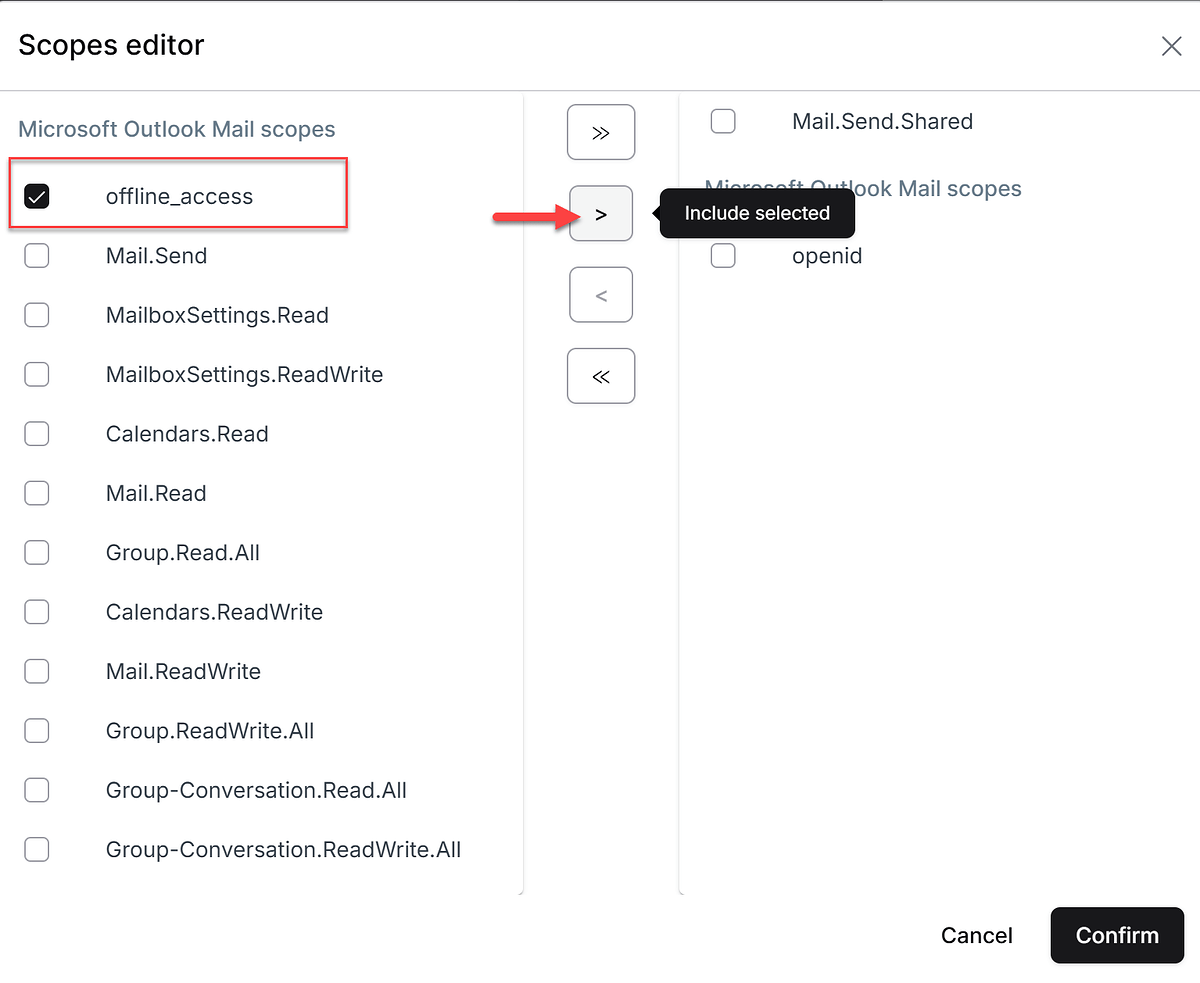Uncheck the offline_access checkbox

[37, 197]
